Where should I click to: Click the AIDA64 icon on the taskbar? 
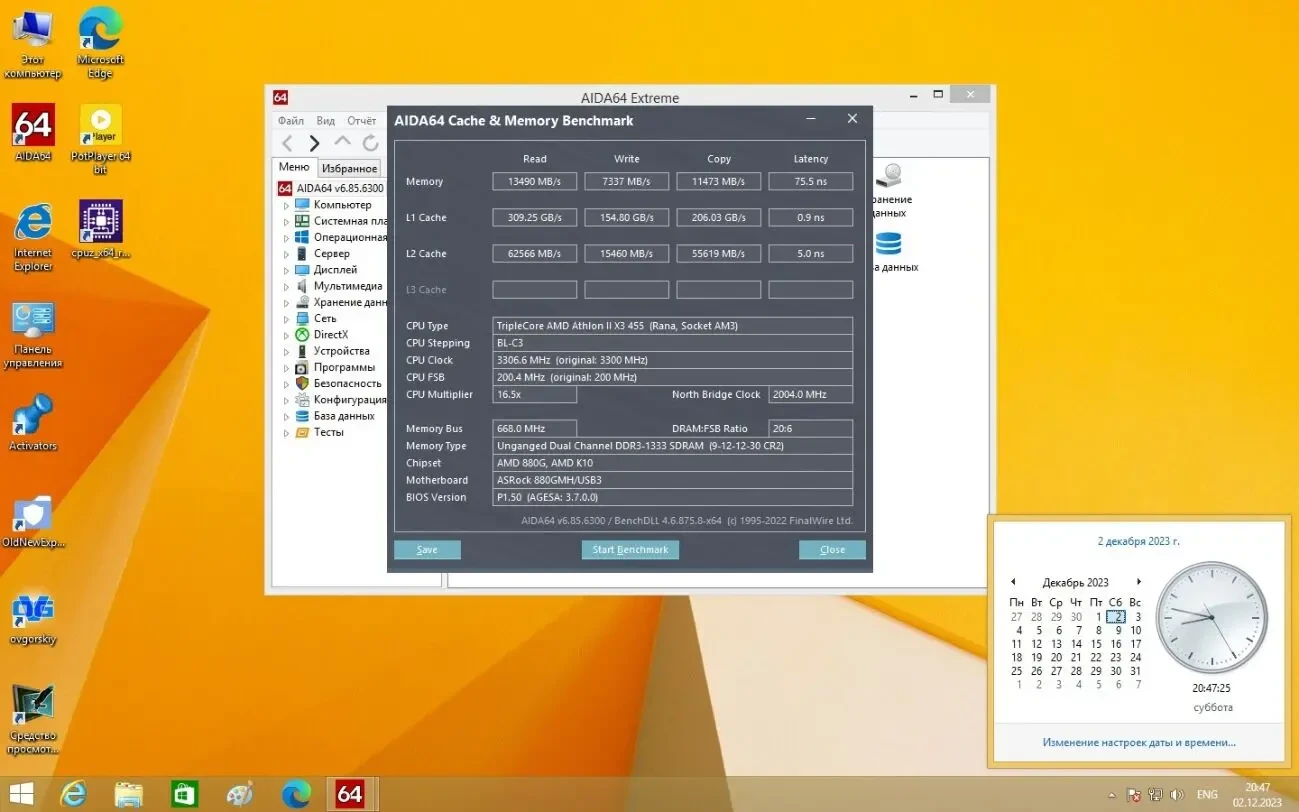click(350, 793)
